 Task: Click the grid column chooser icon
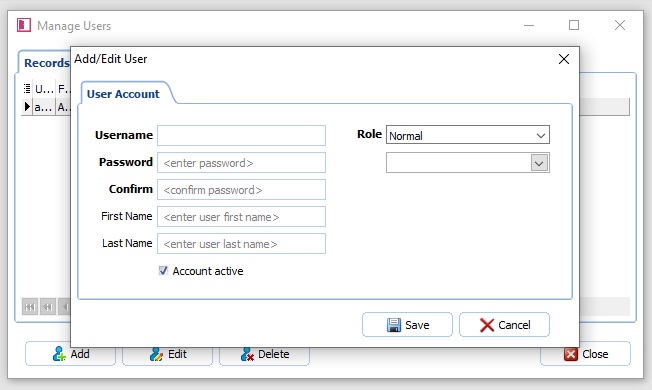click(27, 88)
